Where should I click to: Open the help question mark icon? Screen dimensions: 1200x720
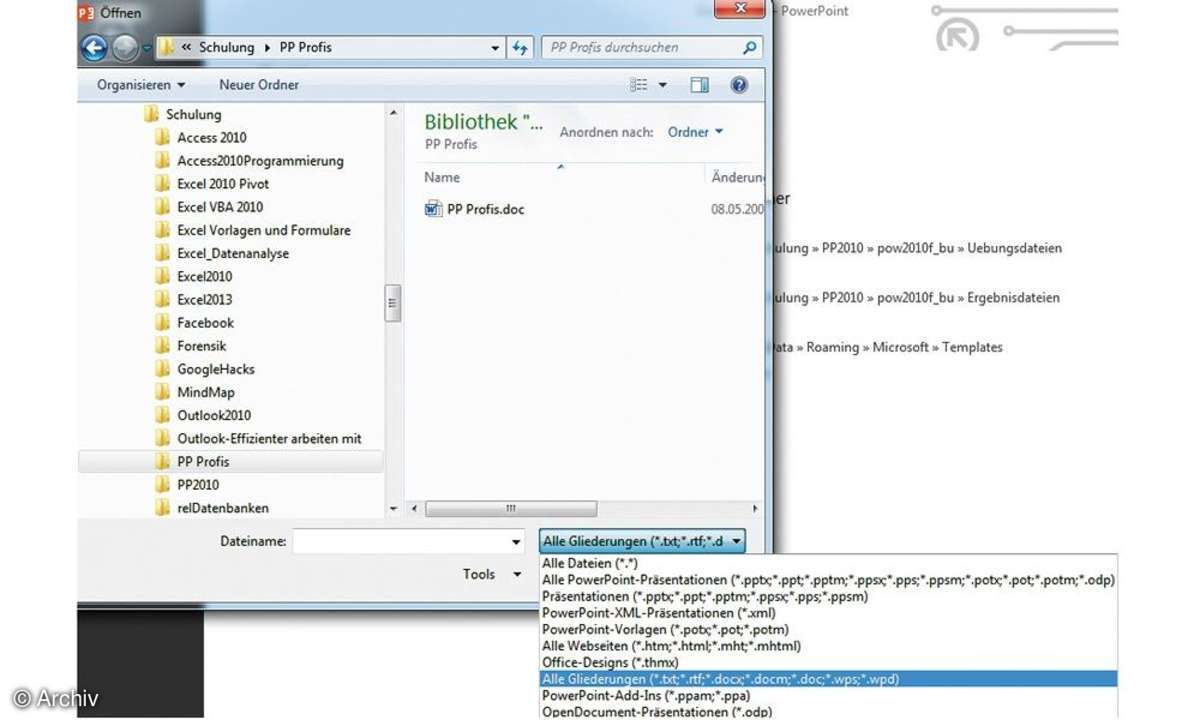click(739, 85)
